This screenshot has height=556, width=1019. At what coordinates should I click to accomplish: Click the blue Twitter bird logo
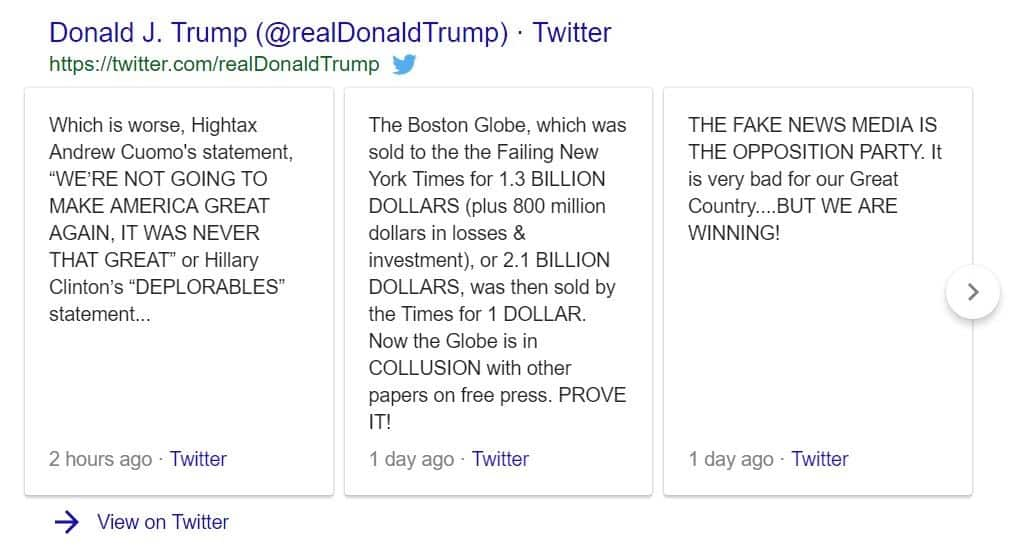click(404, 64)
